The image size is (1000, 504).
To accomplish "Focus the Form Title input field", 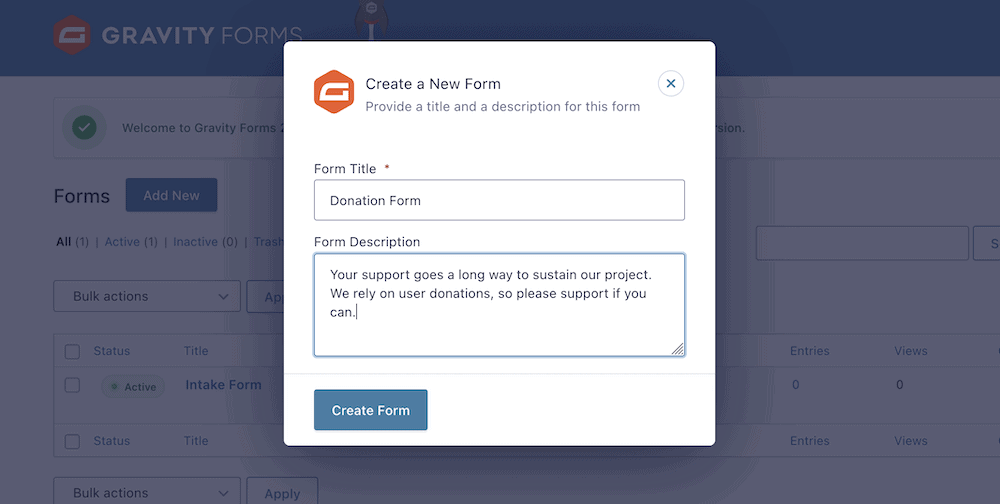I will 499,200.
